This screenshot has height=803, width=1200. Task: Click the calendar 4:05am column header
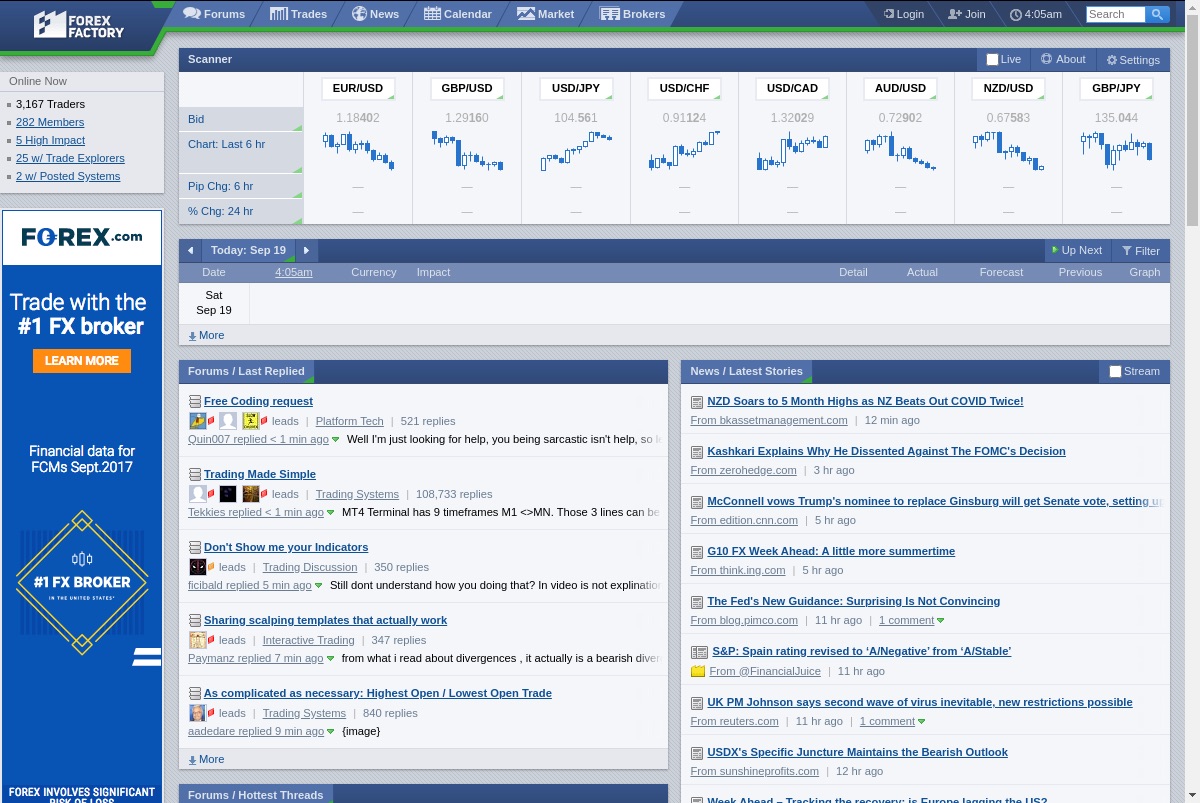pos(294,272)
